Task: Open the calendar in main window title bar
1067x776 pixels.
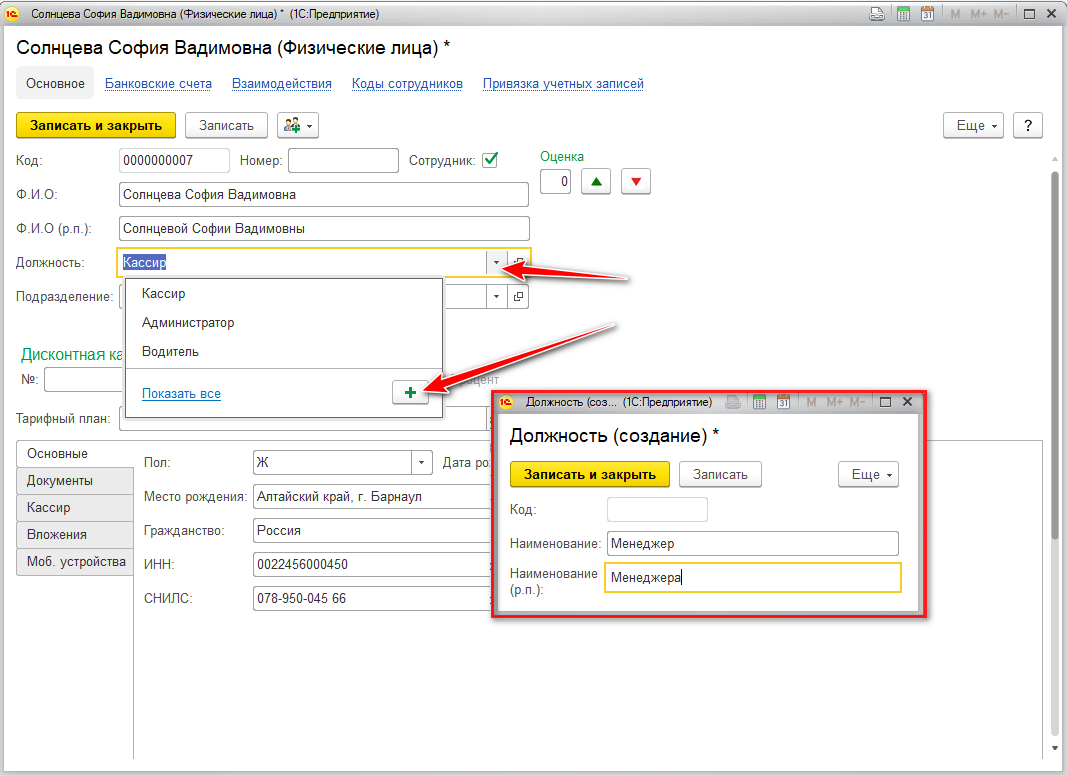Action: pos(928,15)
